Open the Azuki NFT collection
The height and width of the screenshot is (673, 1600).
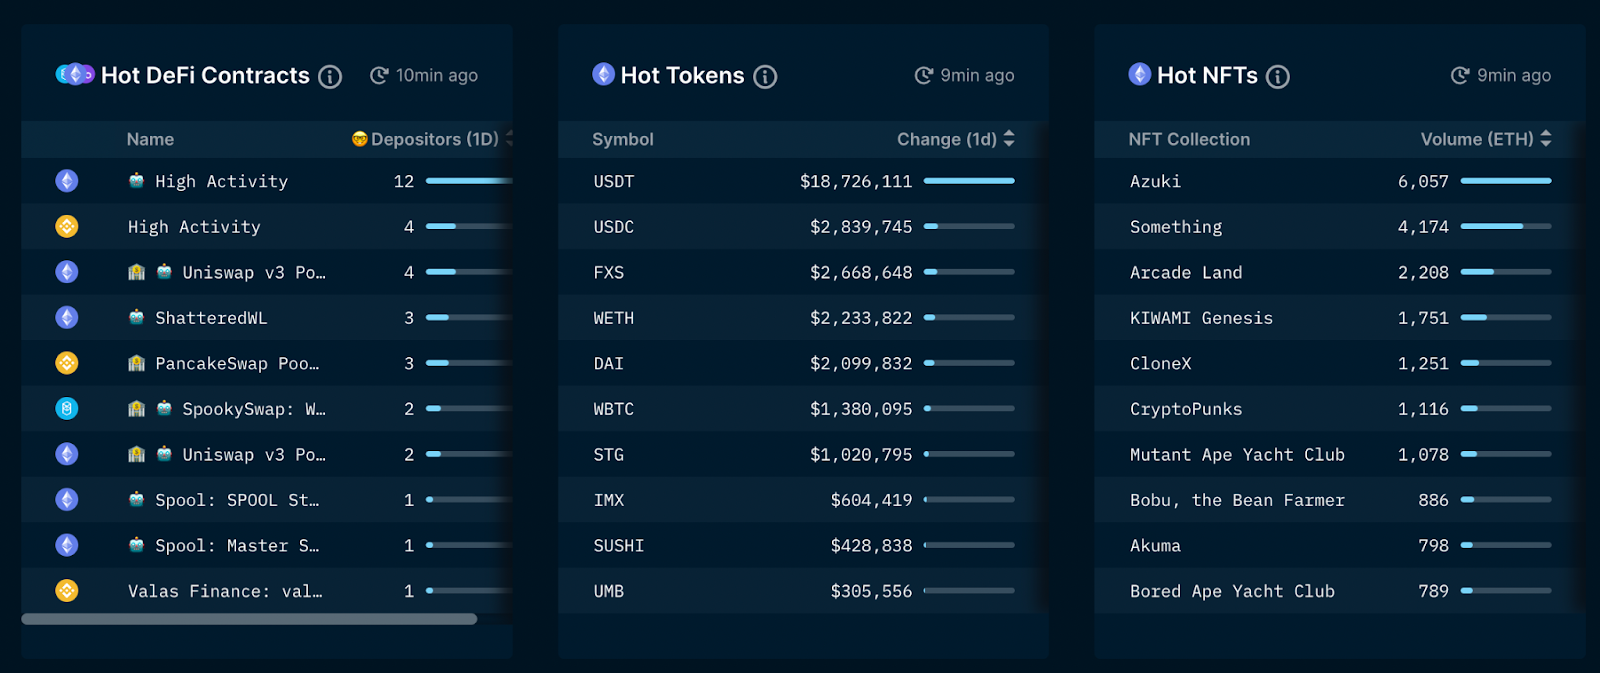point(1155,181)
